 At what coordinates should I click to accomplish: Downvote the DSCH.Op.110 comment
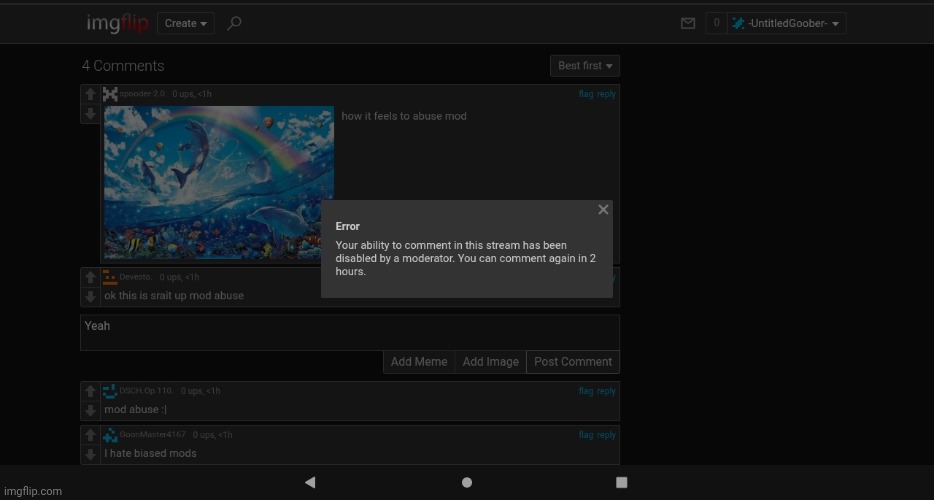pos(90,410)
